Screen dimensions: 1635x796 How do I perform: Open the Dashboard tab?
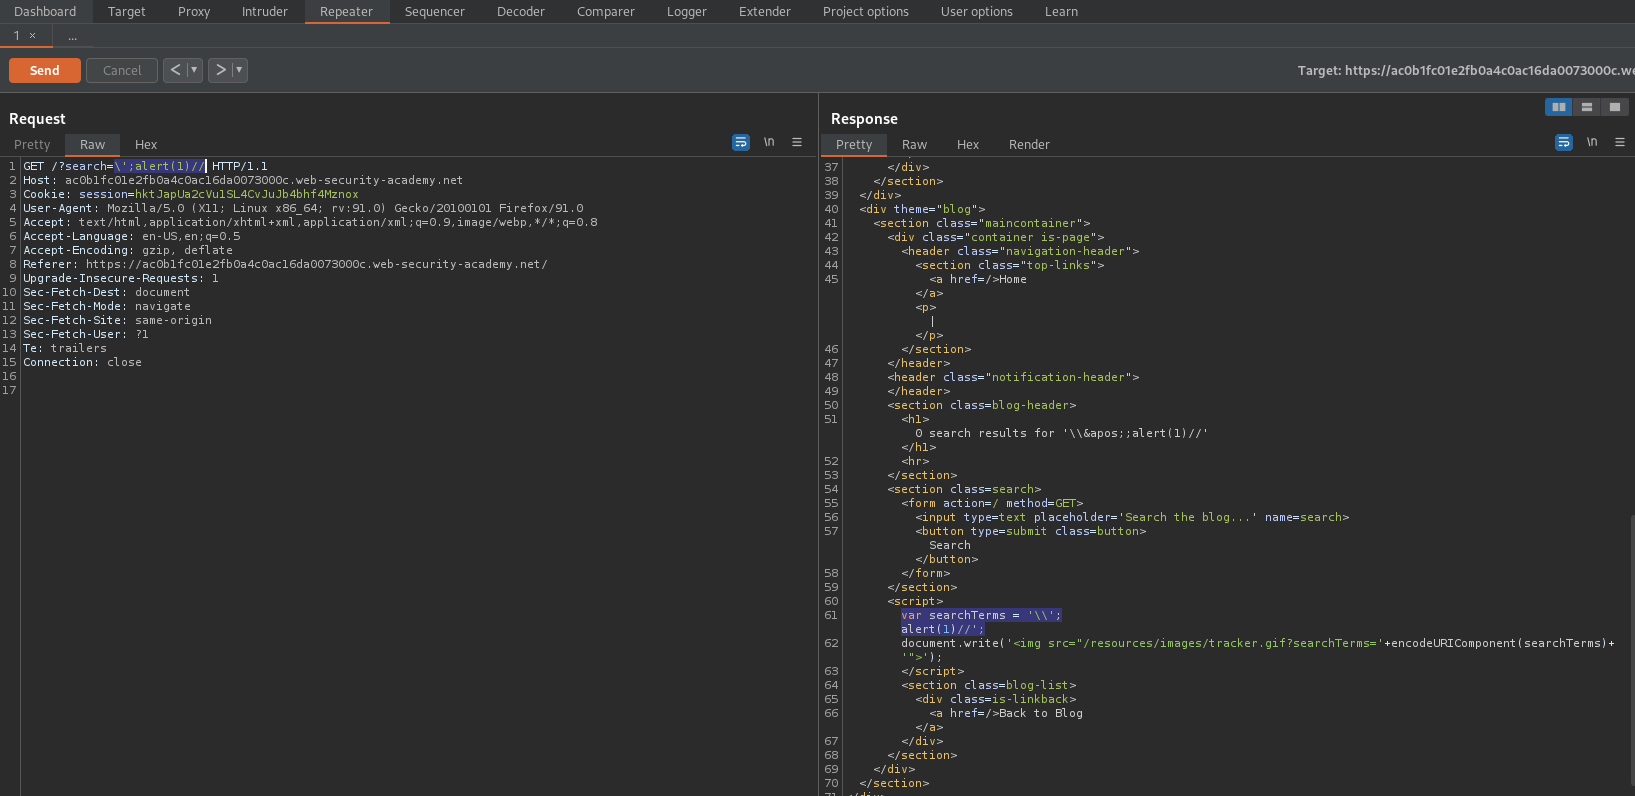tap(45, 12)
